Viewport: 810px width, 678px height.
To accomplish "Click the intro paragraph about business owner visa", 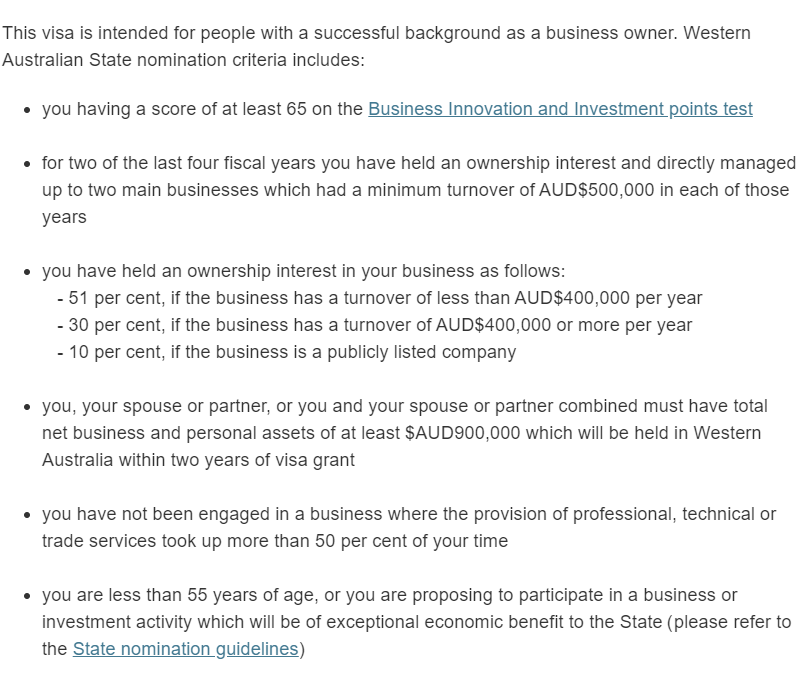I will (376, 47).
